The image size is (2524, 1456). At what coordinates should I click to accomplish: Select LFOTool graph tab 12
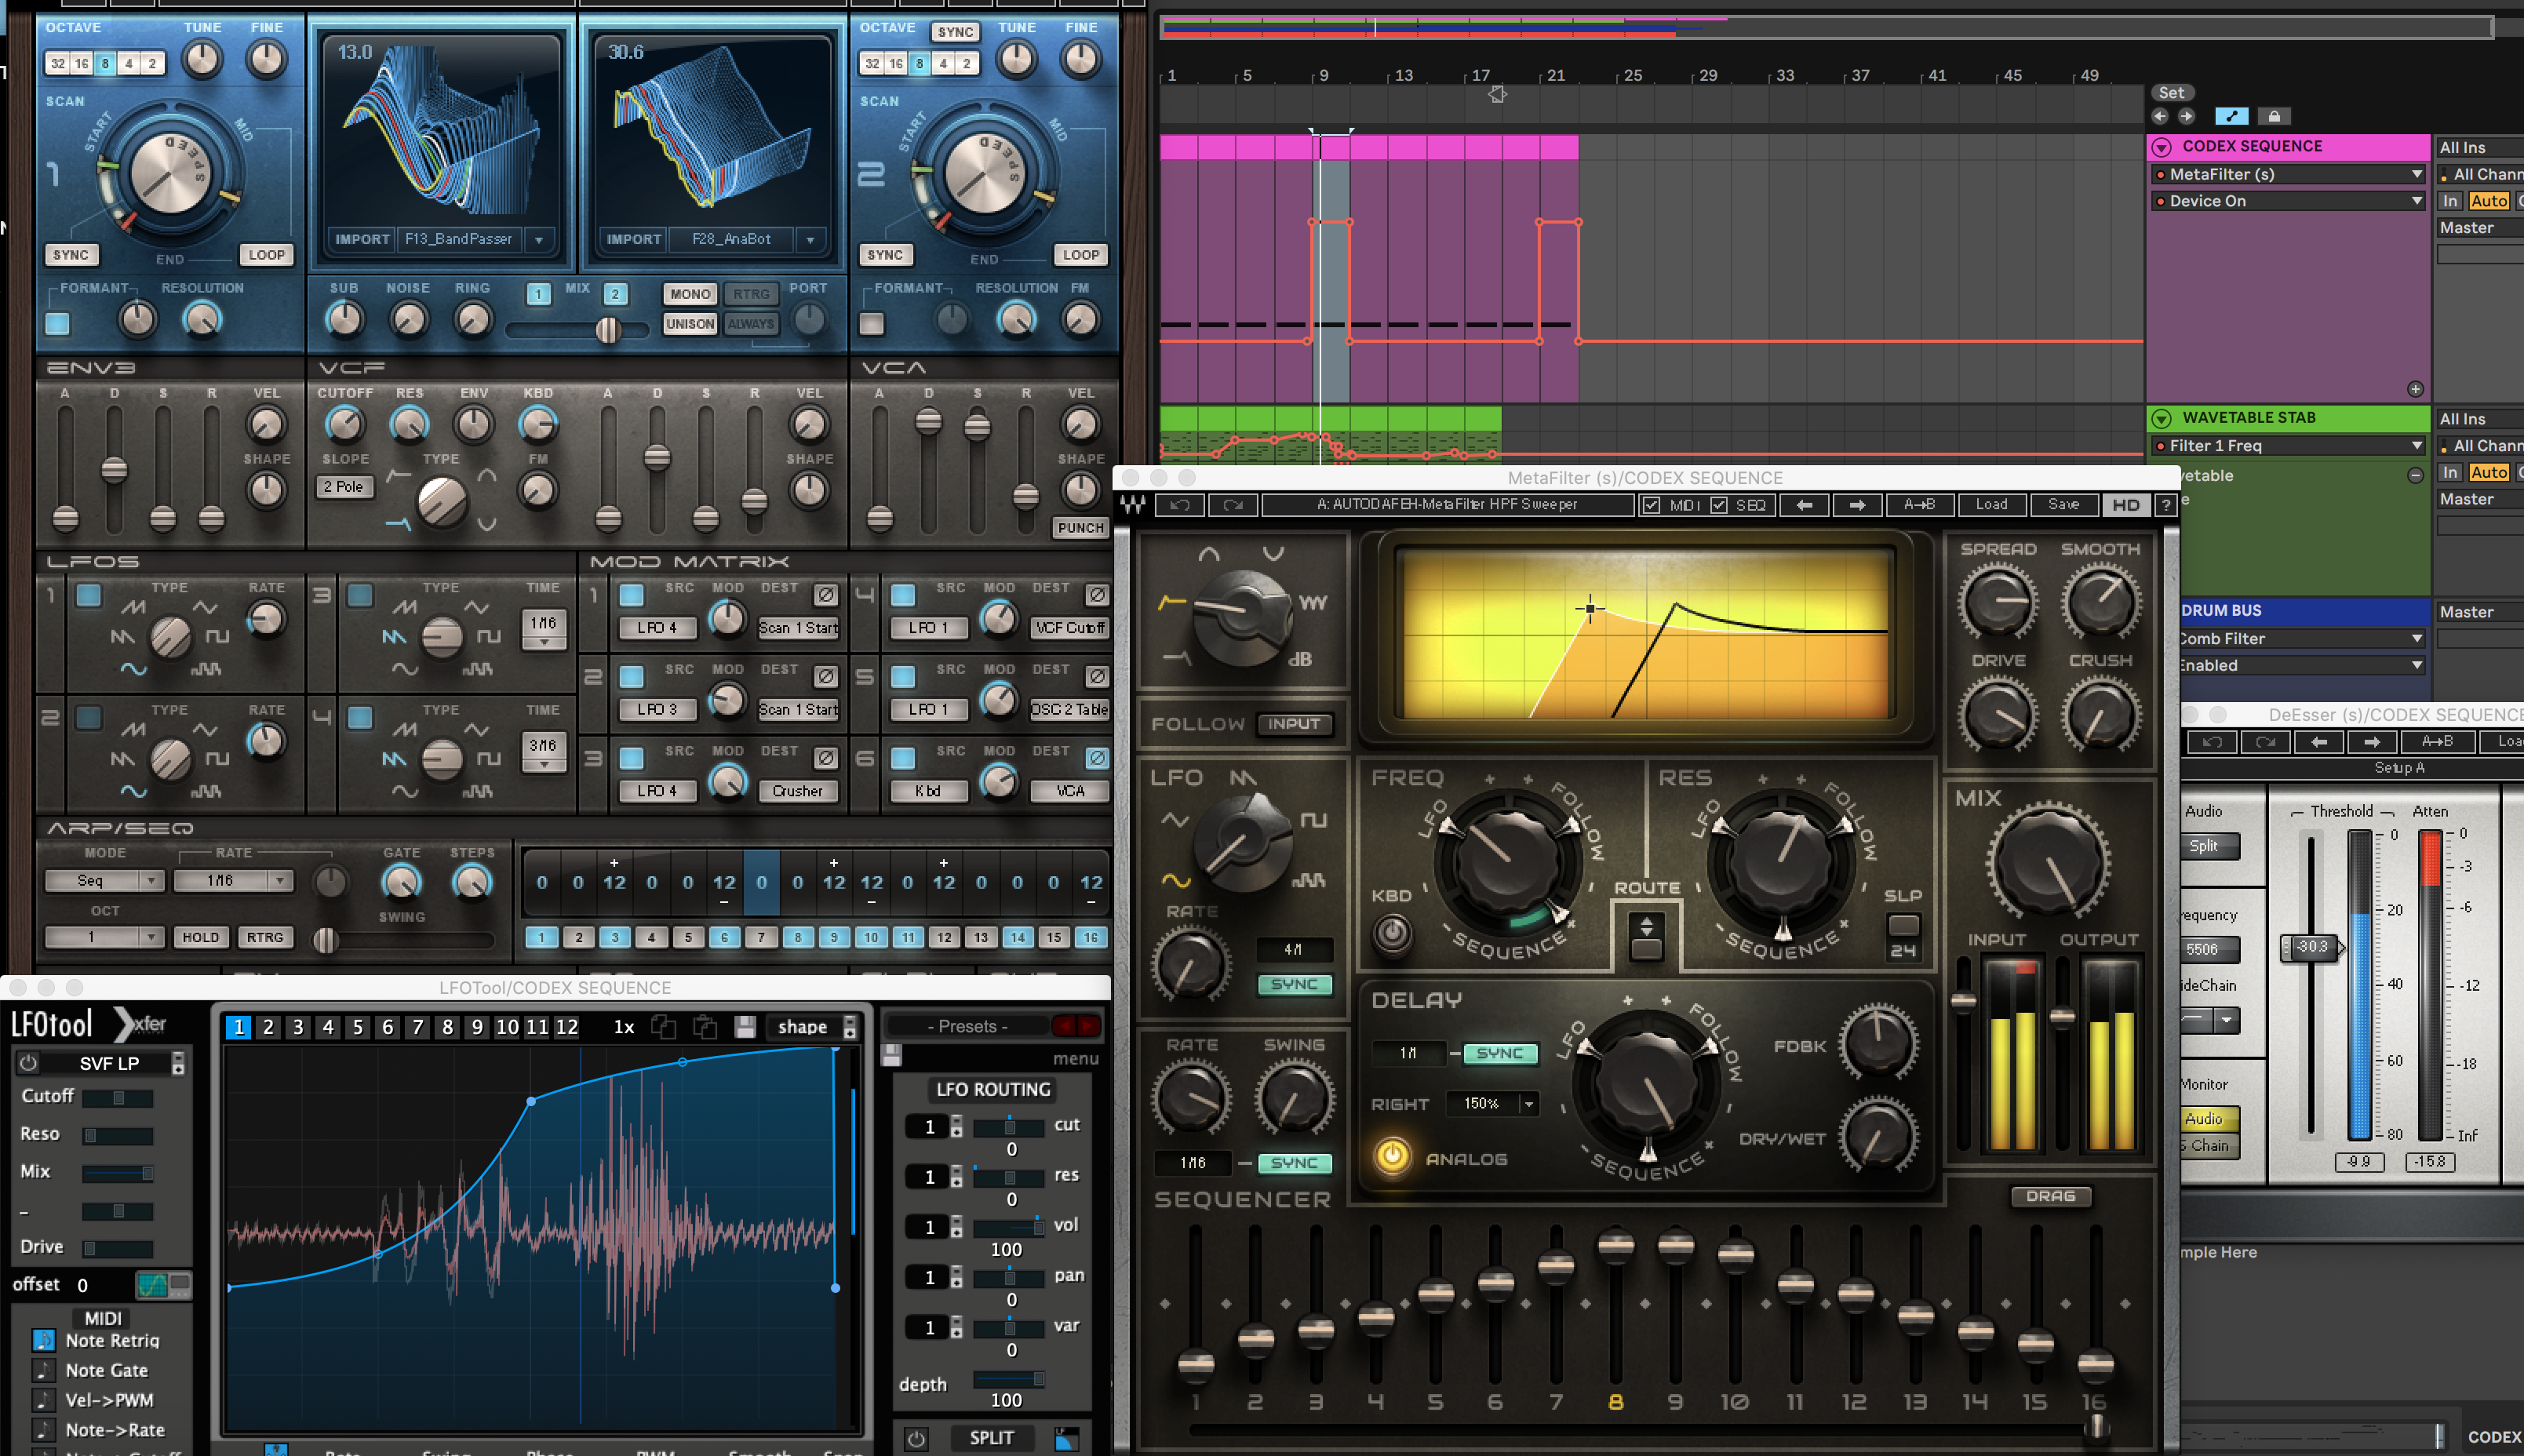(567, 1027)
